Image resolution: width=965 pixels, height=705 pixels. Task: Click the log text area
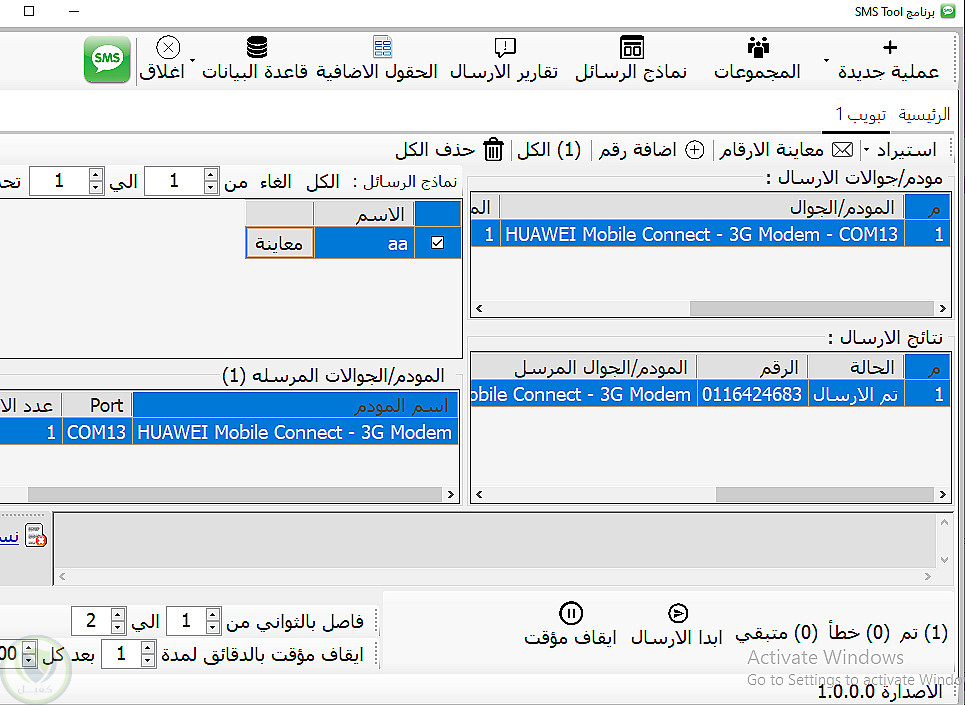click(x=495, y=541)
